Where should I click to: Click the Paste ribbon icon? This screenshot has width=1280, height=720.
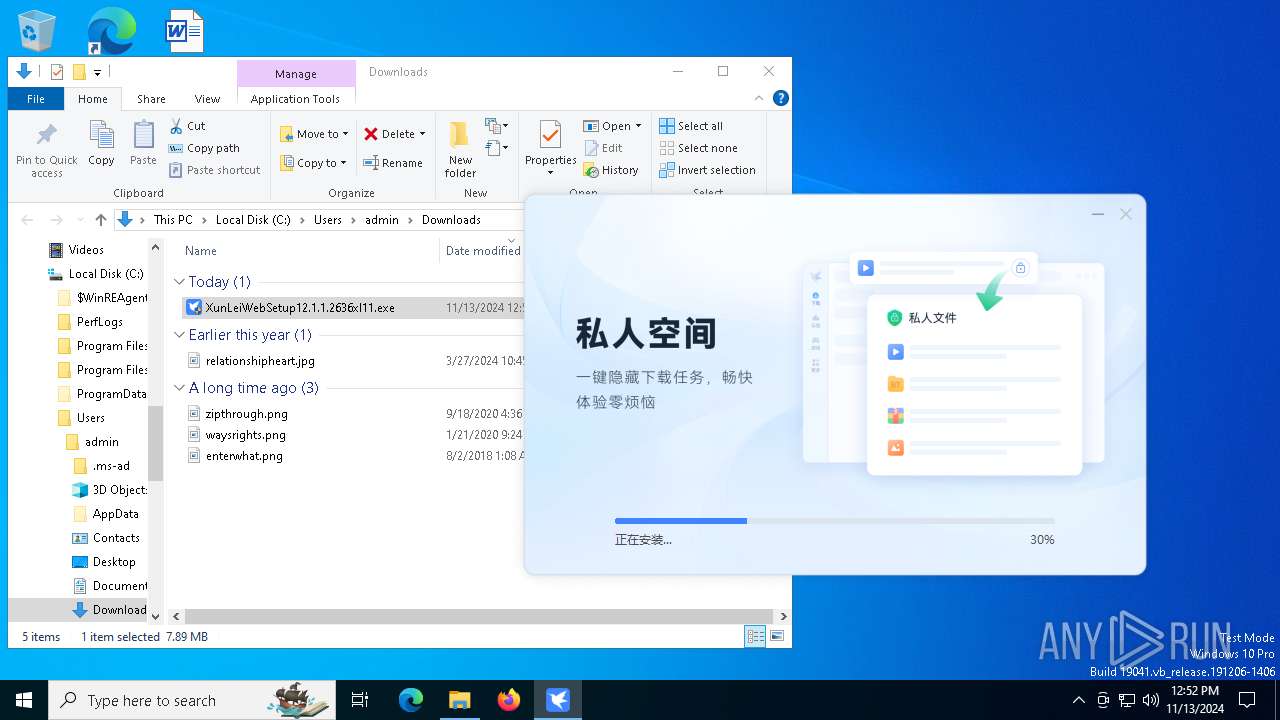143,143
